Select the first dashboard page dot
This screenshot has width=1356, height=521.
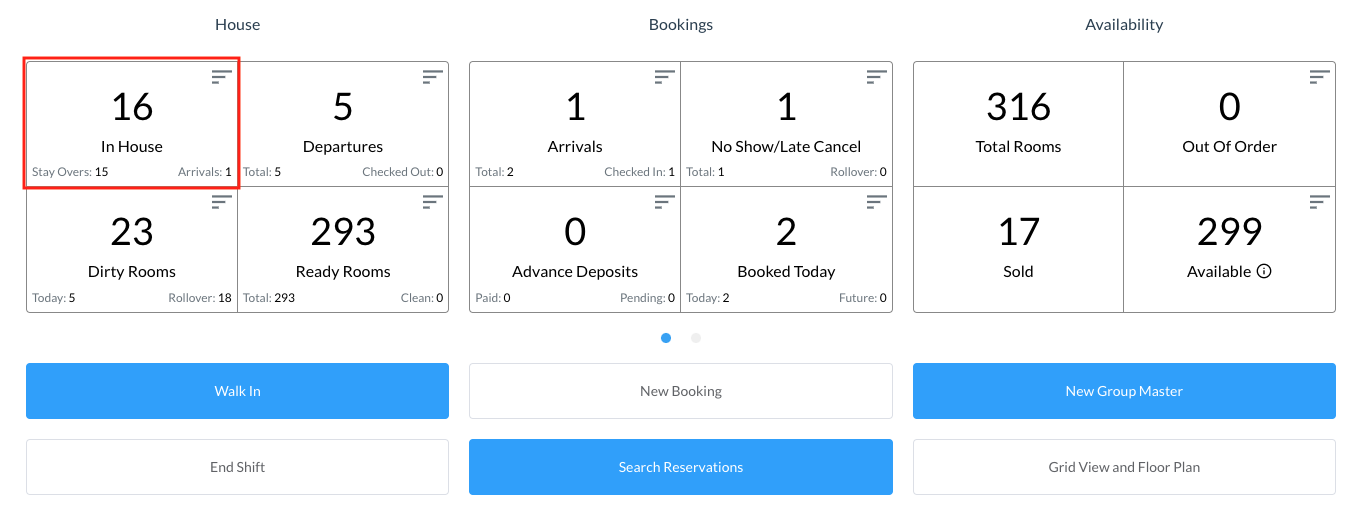666,338
